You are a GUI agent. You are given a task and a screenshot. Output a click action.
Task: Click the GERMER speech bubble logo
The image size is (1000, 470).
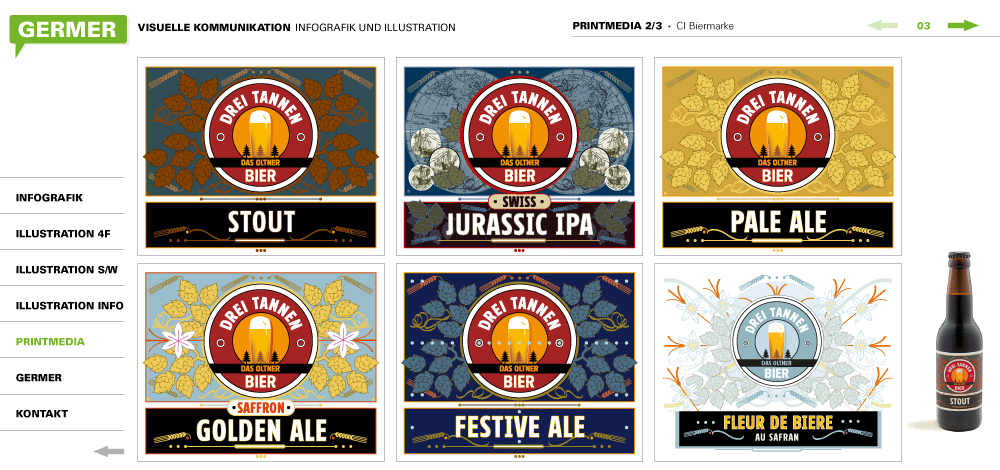(x=68, y=33)
